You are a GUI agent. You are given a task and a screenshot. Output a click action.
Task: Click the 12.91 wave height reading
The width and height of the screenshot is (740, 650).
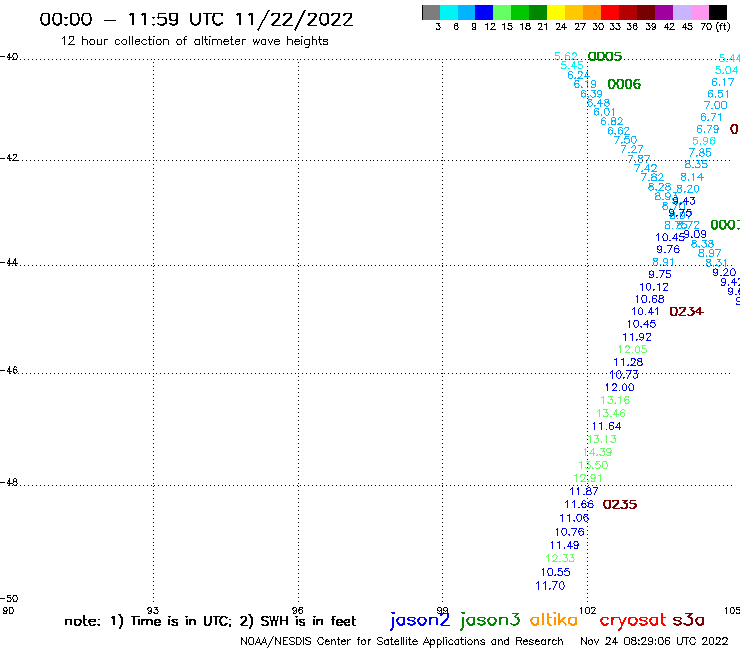click(588, 478)
